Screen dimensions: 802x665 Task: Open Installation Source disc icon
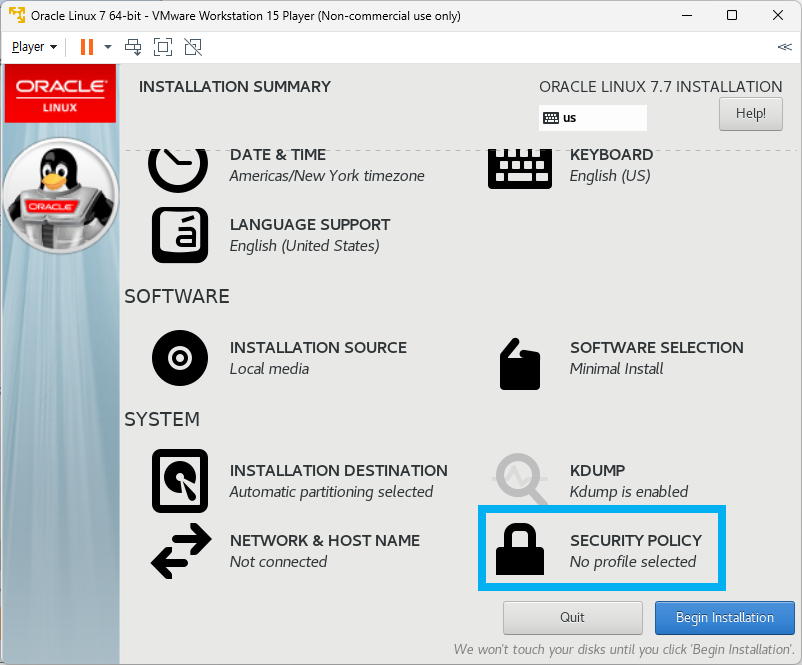[x=180, y=358]
